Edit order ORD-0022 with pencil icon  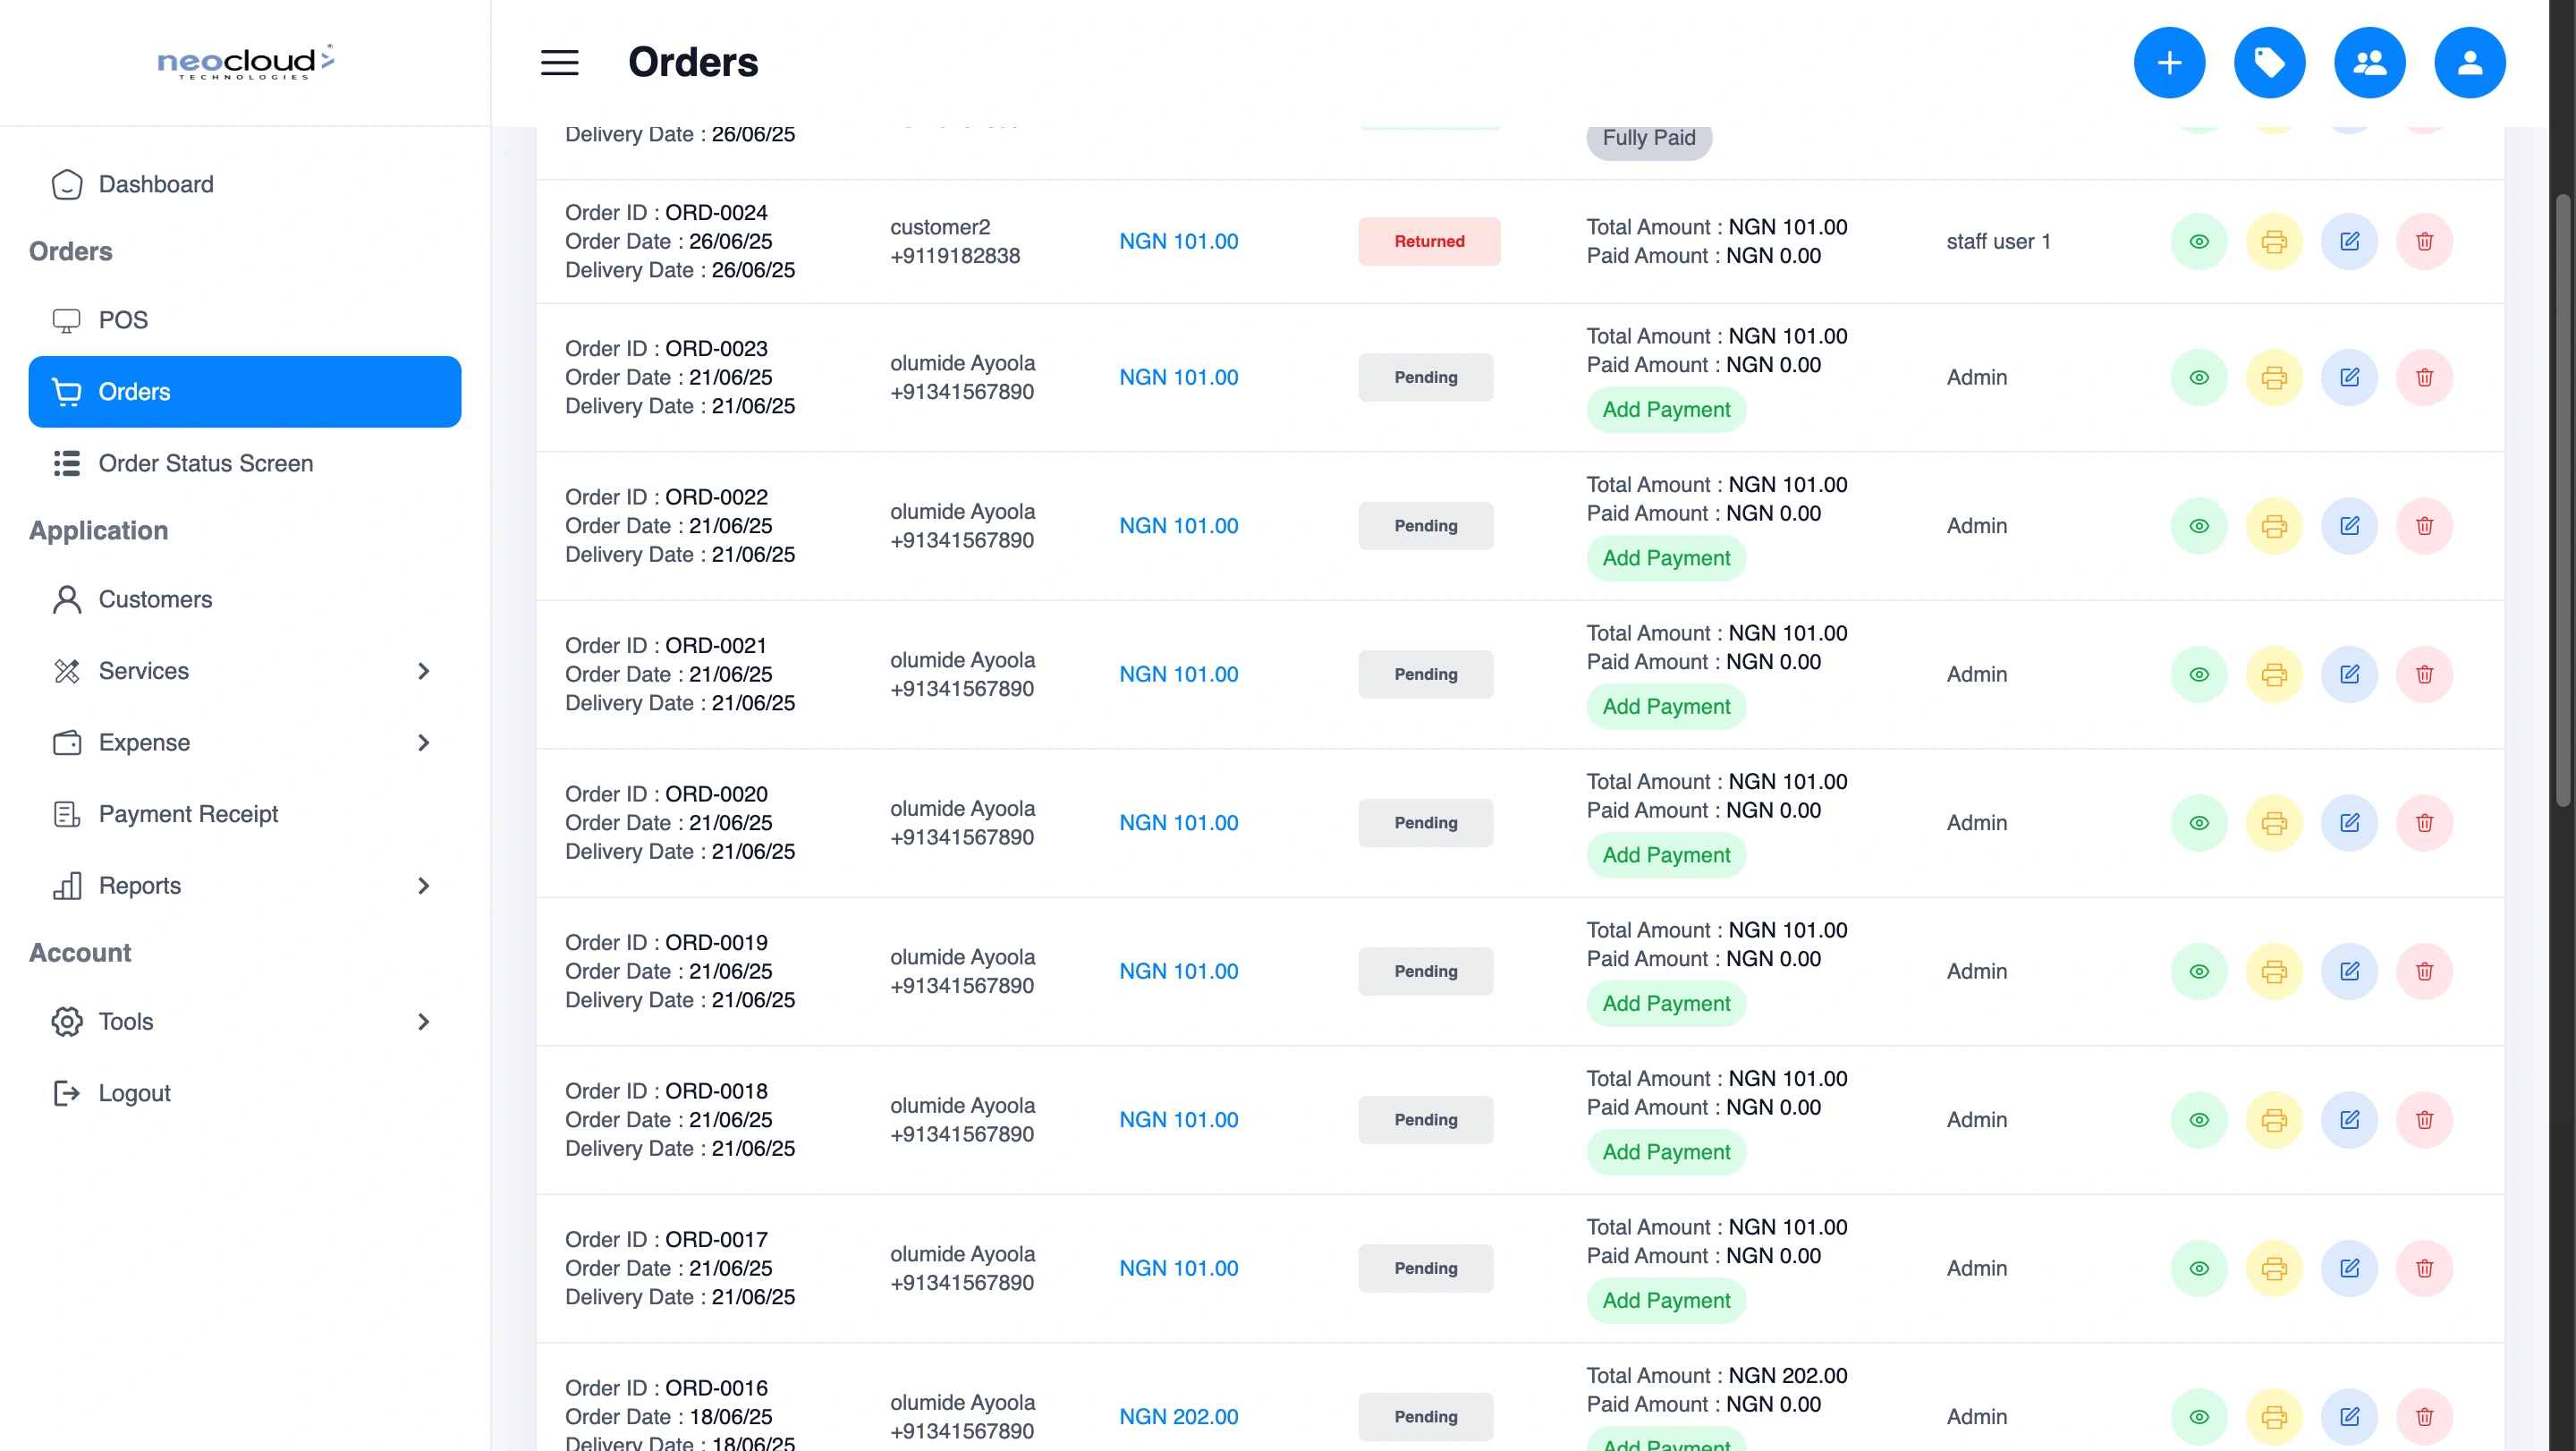(x=2349, y=526)
